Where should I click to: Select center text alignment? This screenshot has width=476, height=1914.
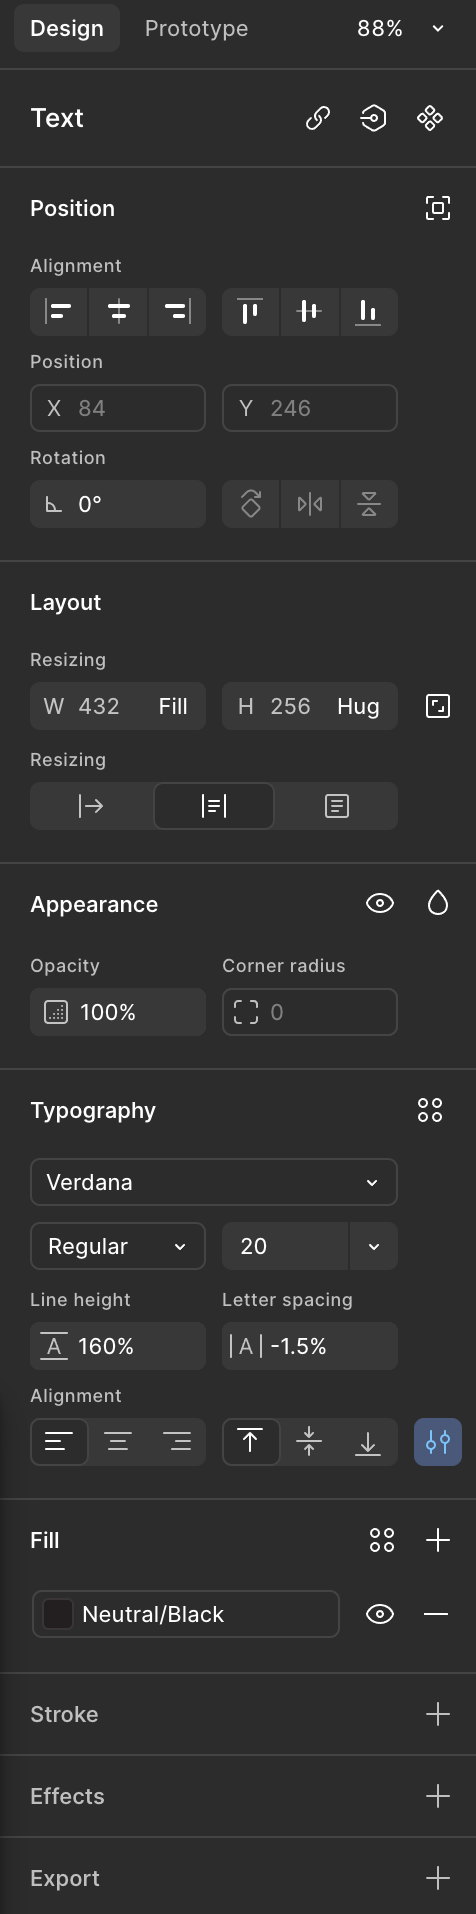pyautogui.click(x=119, y=1442)
